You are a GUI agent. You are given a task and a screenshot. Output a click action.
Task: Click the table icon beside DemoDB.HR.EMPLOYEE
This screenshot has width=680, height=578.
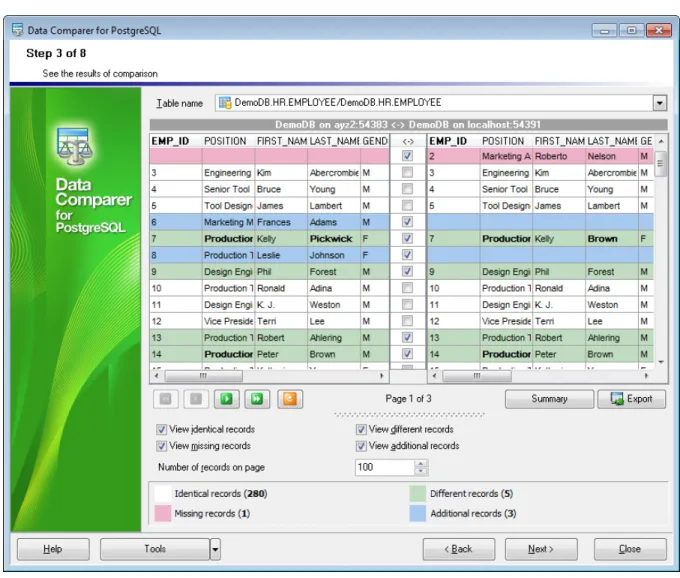225,103
